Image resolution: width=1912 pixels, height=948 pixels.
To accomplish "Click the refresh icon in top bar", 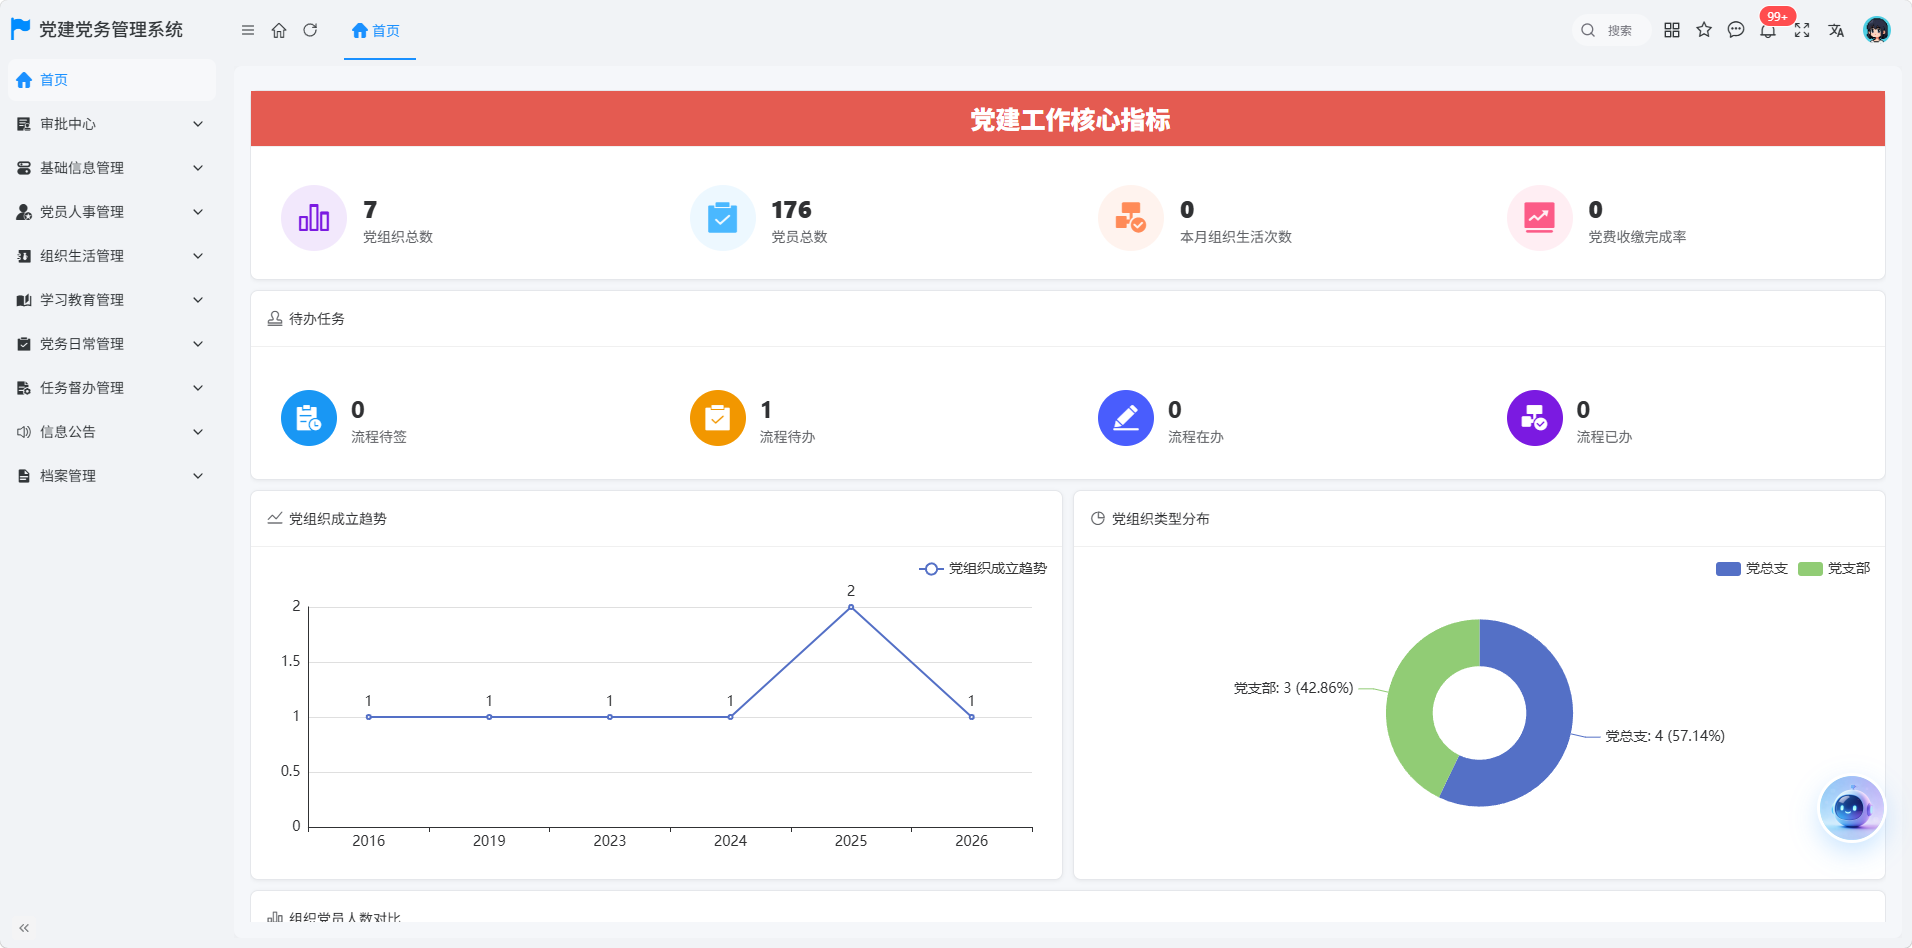I will 310,31.
